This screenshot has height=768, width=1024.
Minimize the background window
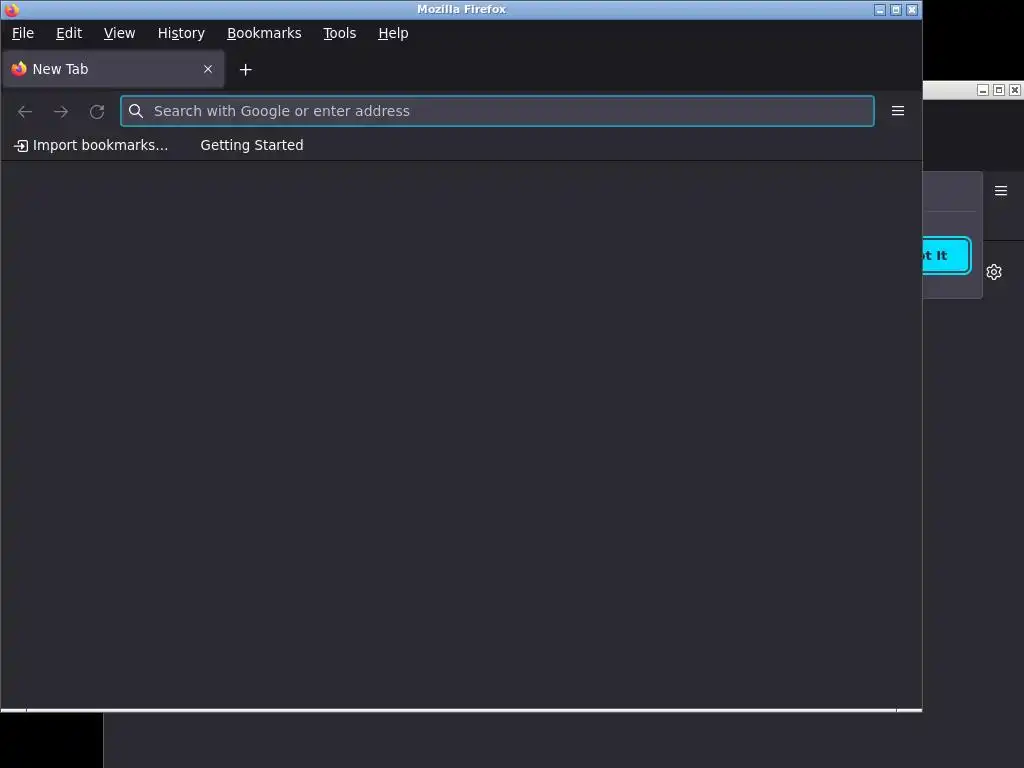pyautogui.click(x=983, y=90)
